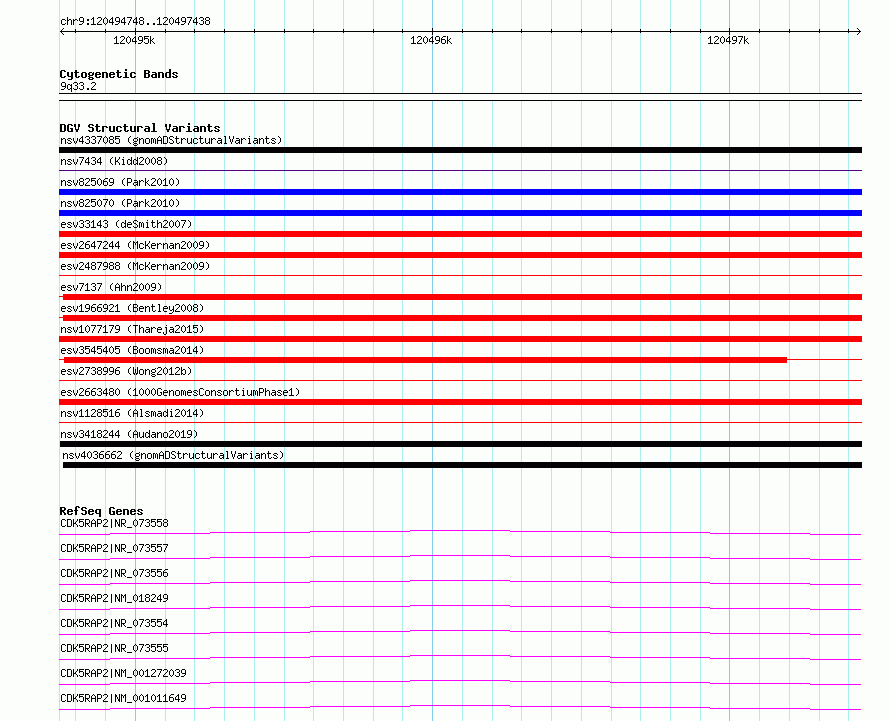Image resolution: width=890 pixels, height=721 pixels.
Task: Click esv2647244 (McKernan2009) label
Action: point(135,245)
